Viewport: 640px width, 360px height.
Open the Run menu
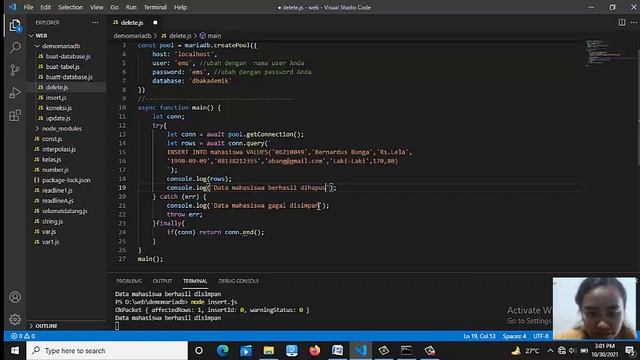click(131, 7)
